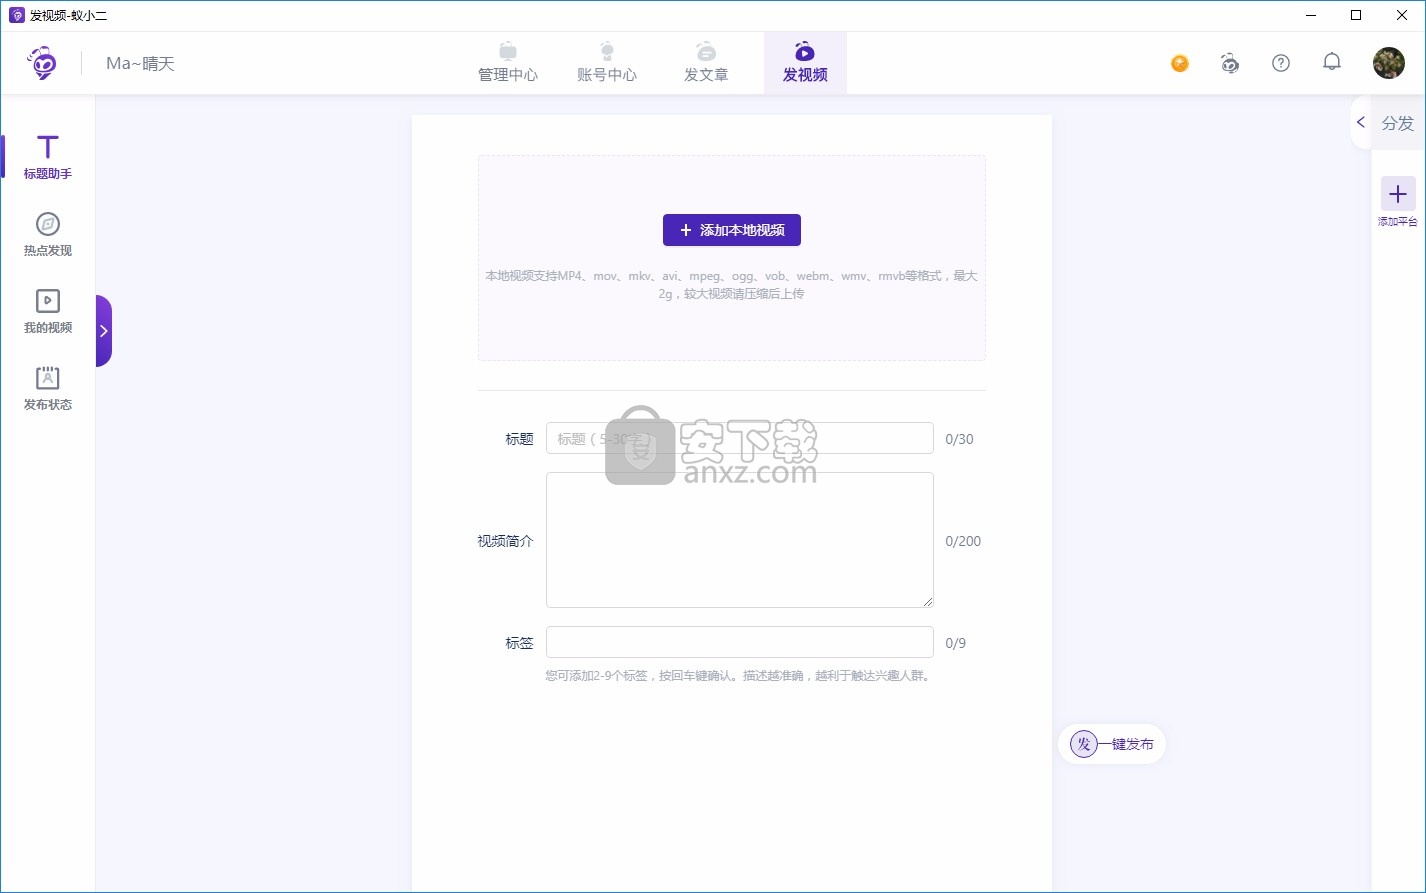Switch to the 账号中心 tab
The image size is (1426, 893).
point(607,63)
